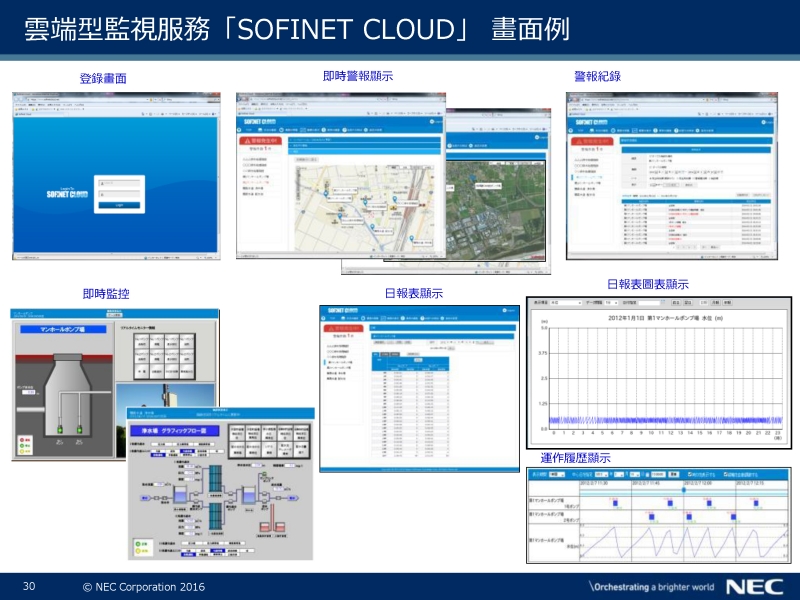Select the left green pump lamp in manhole diagram
Image resolution: width=800 pixels, height=600 pixels.
(x=60, y=429)
